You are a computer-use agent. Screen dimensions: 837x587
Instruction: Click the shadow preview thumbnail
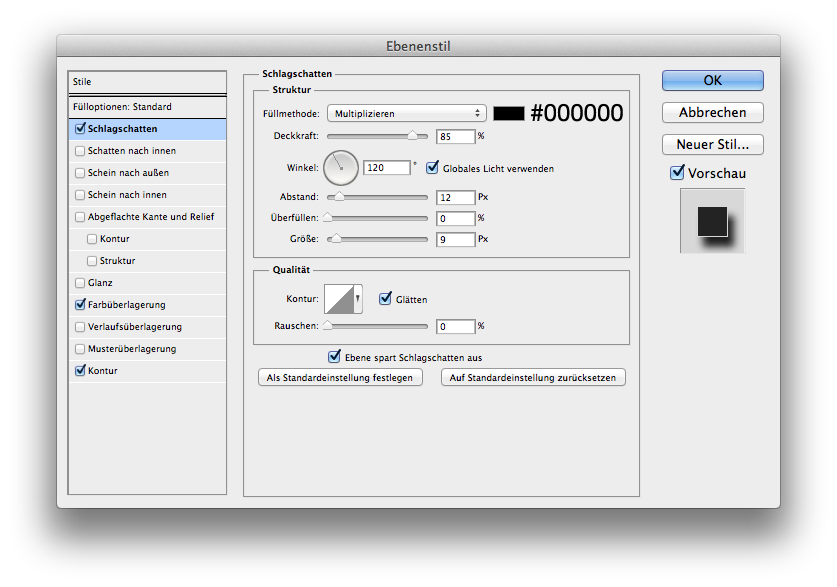pos(711,221)
